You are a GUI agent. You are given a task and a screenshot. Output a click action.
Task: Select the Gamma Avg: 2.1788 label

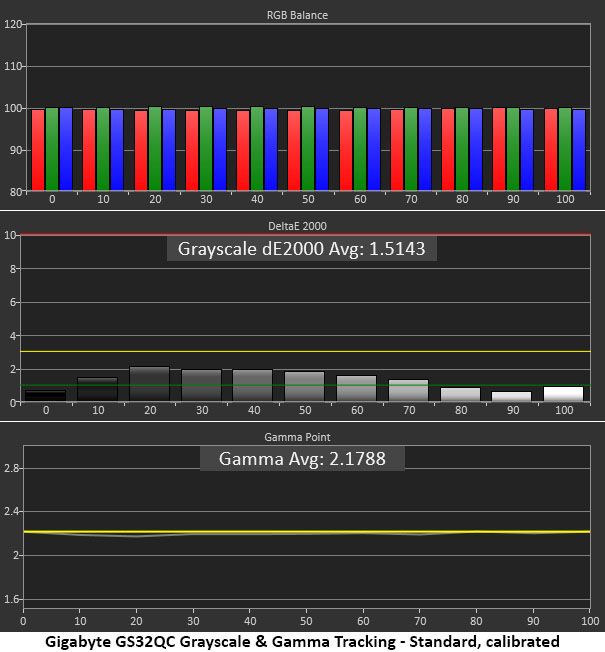click(x=302, y=459)
